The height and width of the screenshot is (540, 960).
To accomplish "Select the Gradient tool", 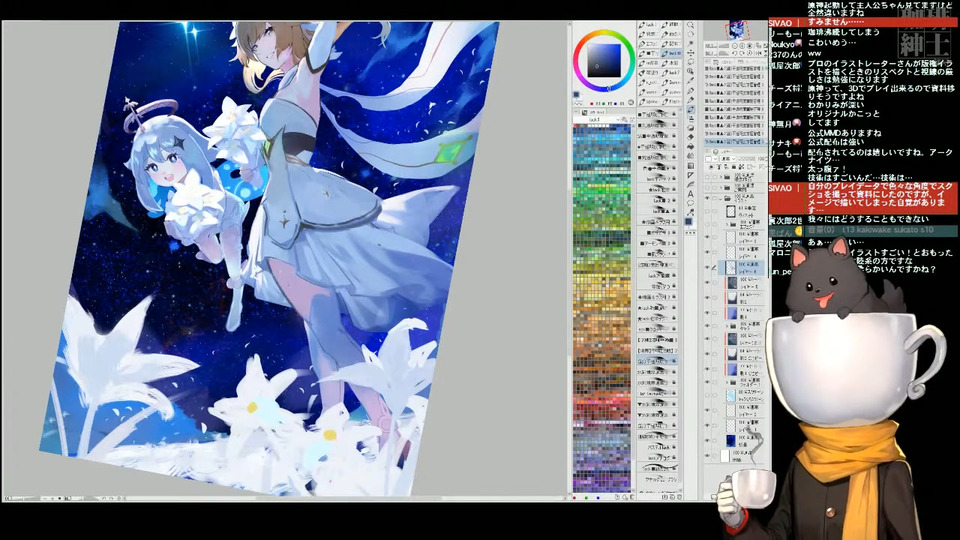I will point(691,165).
